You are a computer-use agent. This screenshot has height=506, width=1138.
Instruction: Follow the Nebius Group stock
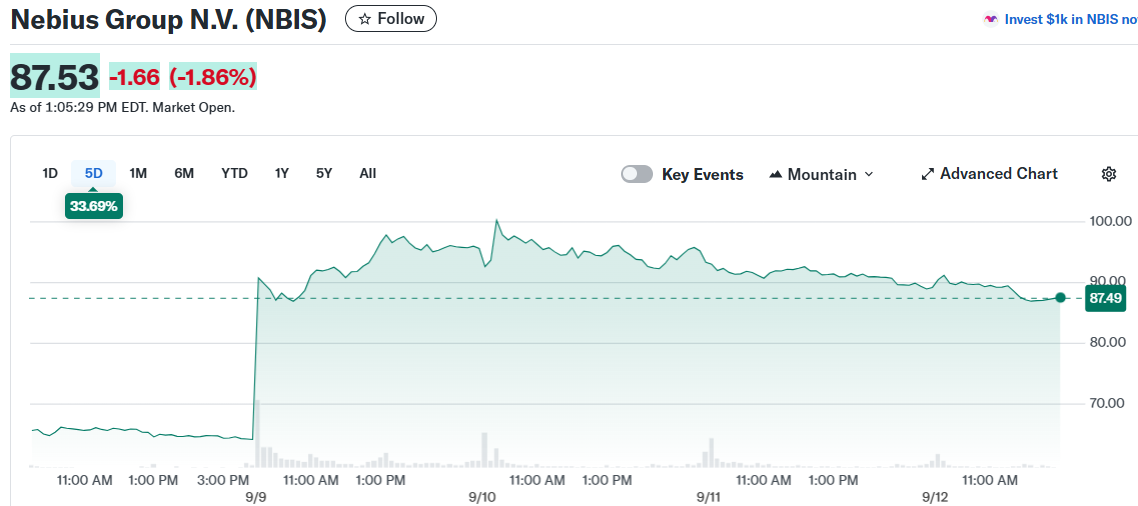391,19
